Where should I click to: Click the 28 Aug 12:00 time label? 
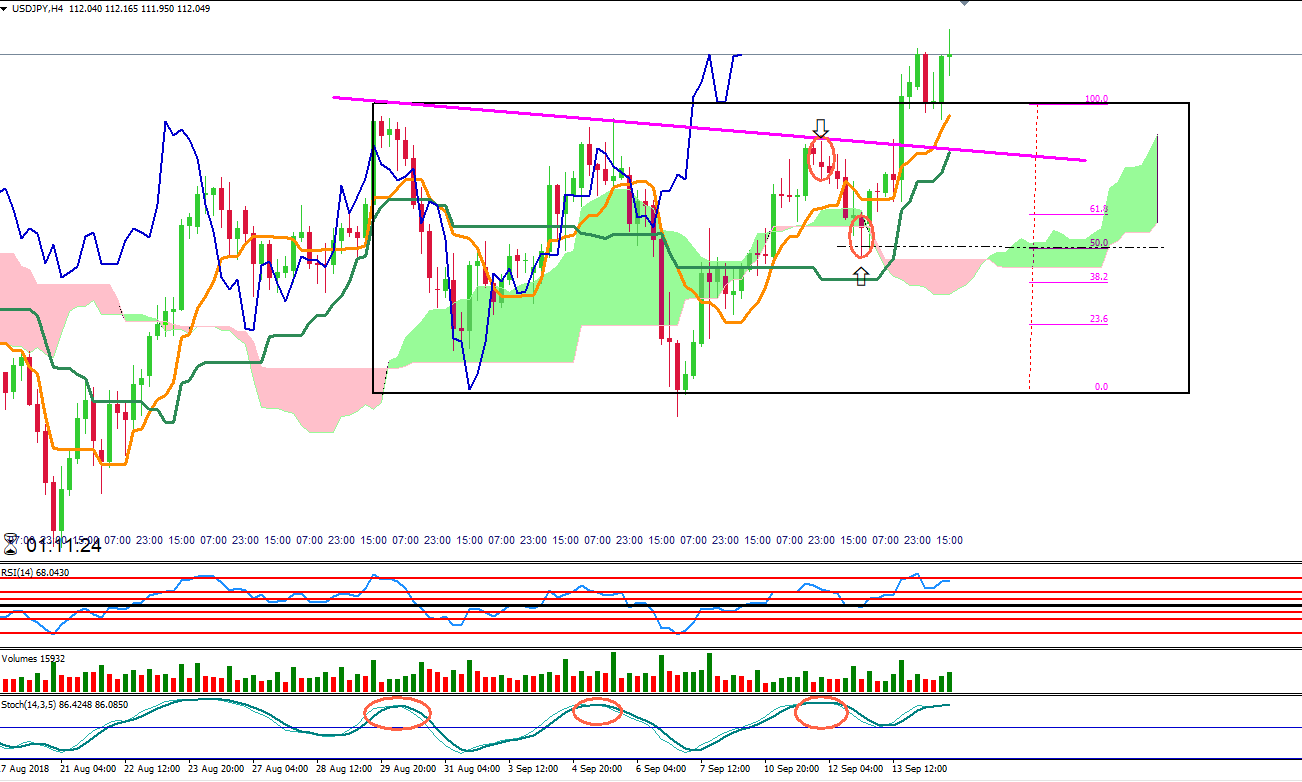click(345, 769)
